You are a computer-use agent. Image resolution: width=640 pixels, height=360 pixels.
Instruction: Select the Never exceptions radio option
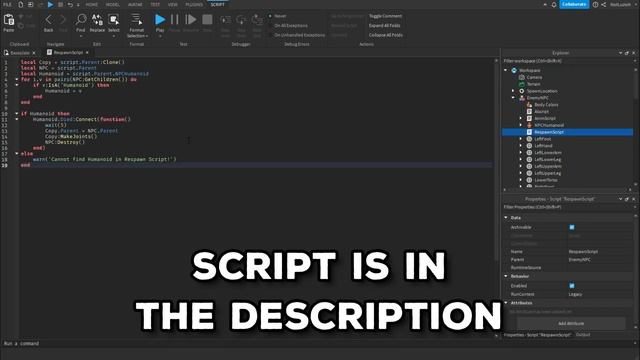tap(270, 16)
